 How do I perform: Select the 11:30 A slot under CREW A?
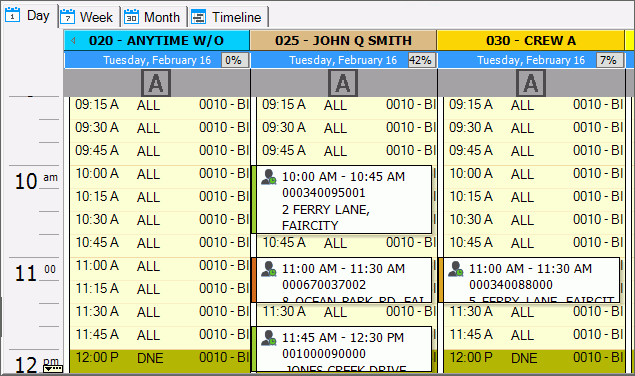pyautogui.click(x=534, y=314)
